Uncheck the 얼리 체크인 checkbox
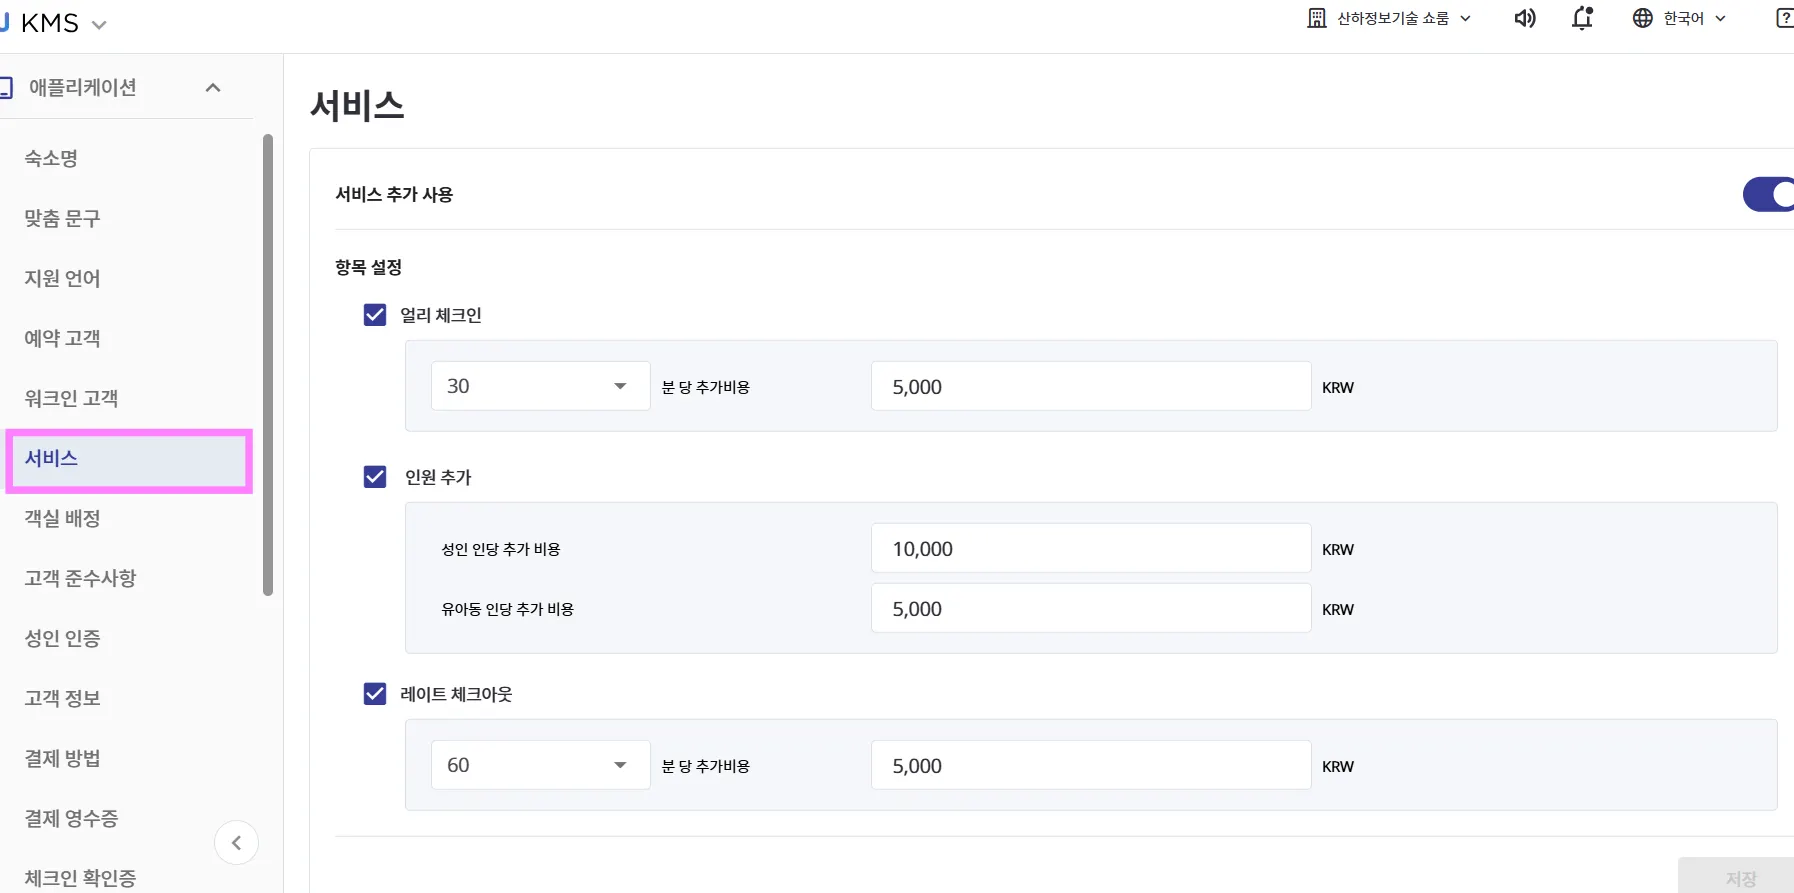The height and width of the screenshot is (893, 1794). click(x=375, y=315)
